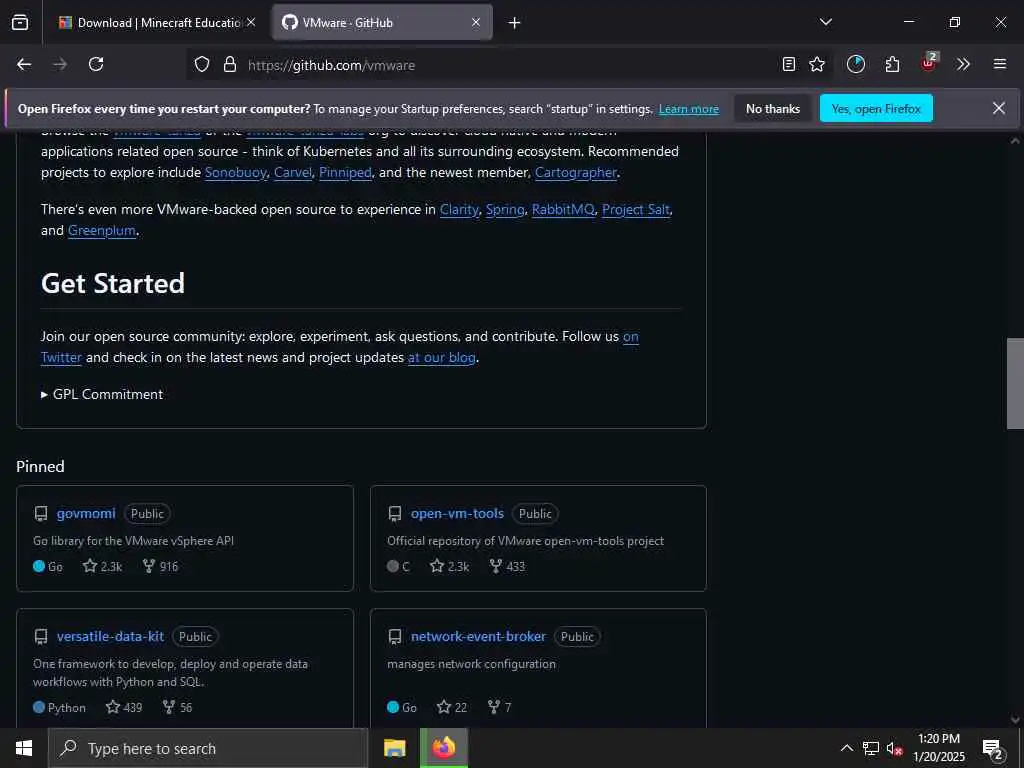The height and width of the screenshot is (768, 1024).
Task: View versatile-data-kit stars 439
Action: [124, 707]
